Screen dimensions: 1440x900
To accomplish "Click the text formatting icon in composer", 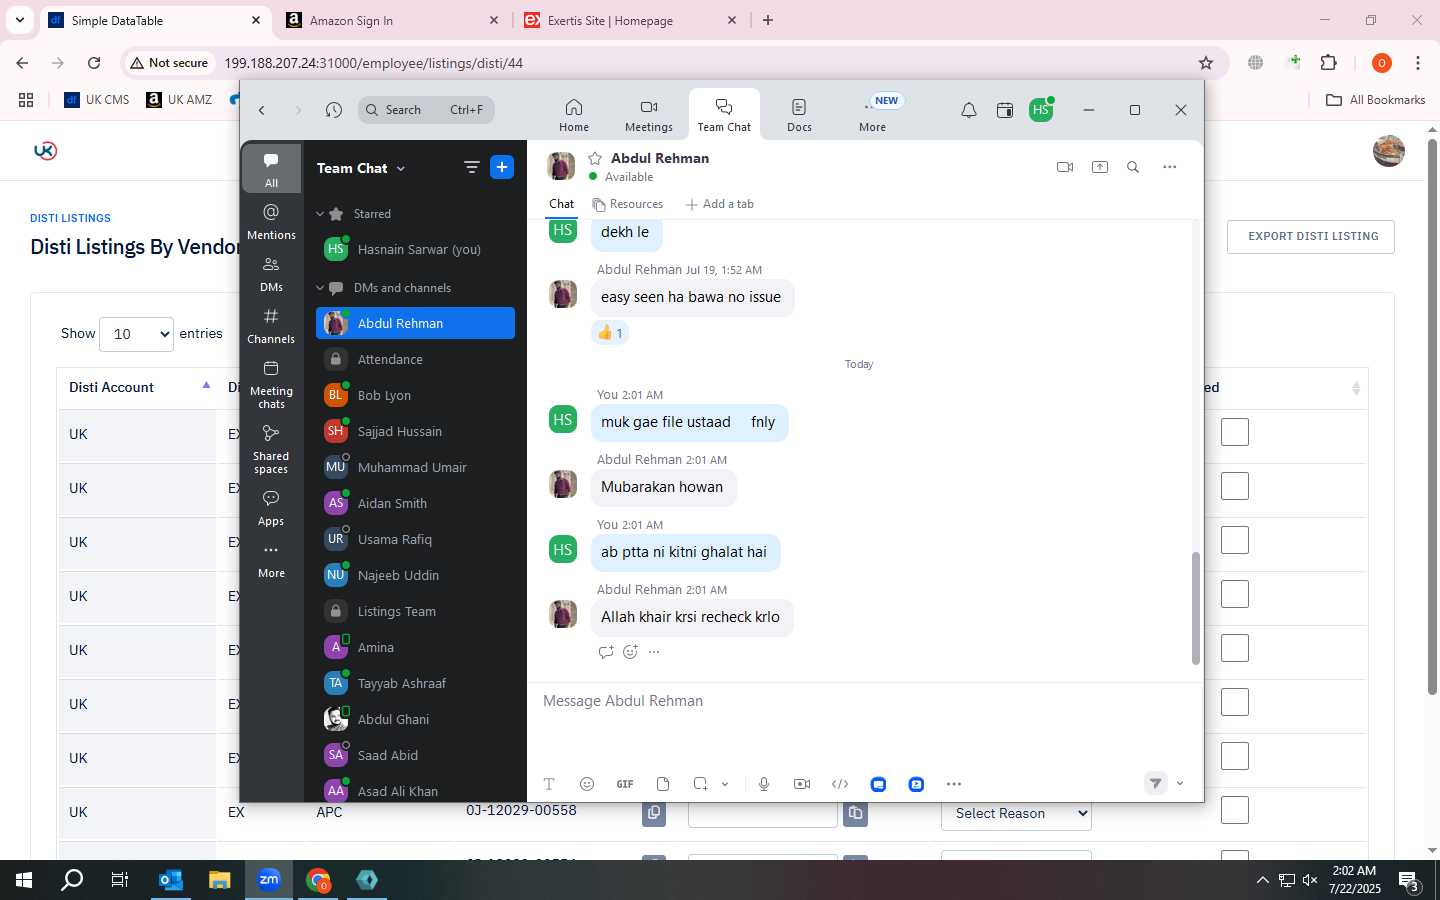I will pyautogui.click(x=549, y=784).
